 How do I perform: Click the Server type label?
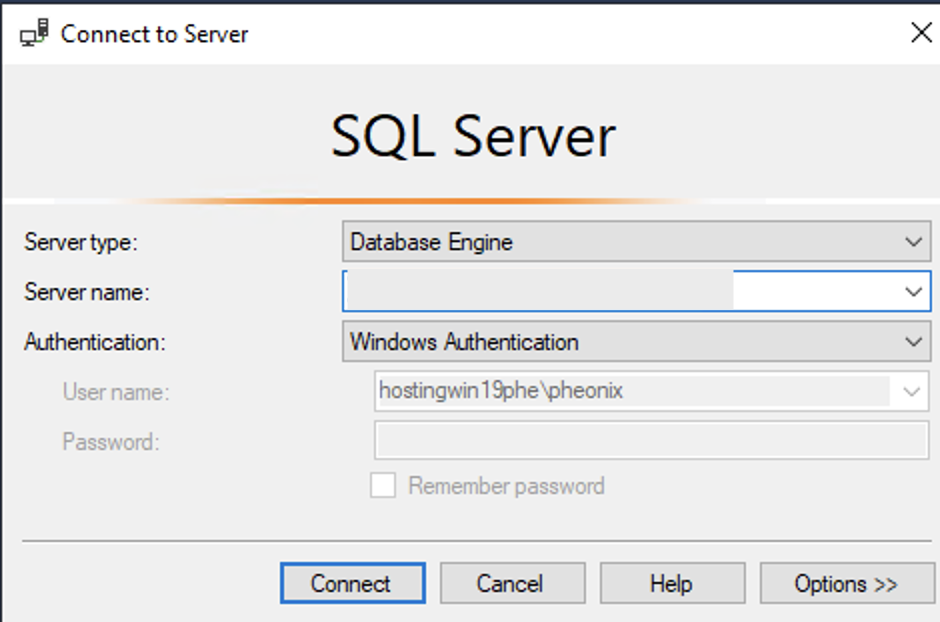click(81, 242)
